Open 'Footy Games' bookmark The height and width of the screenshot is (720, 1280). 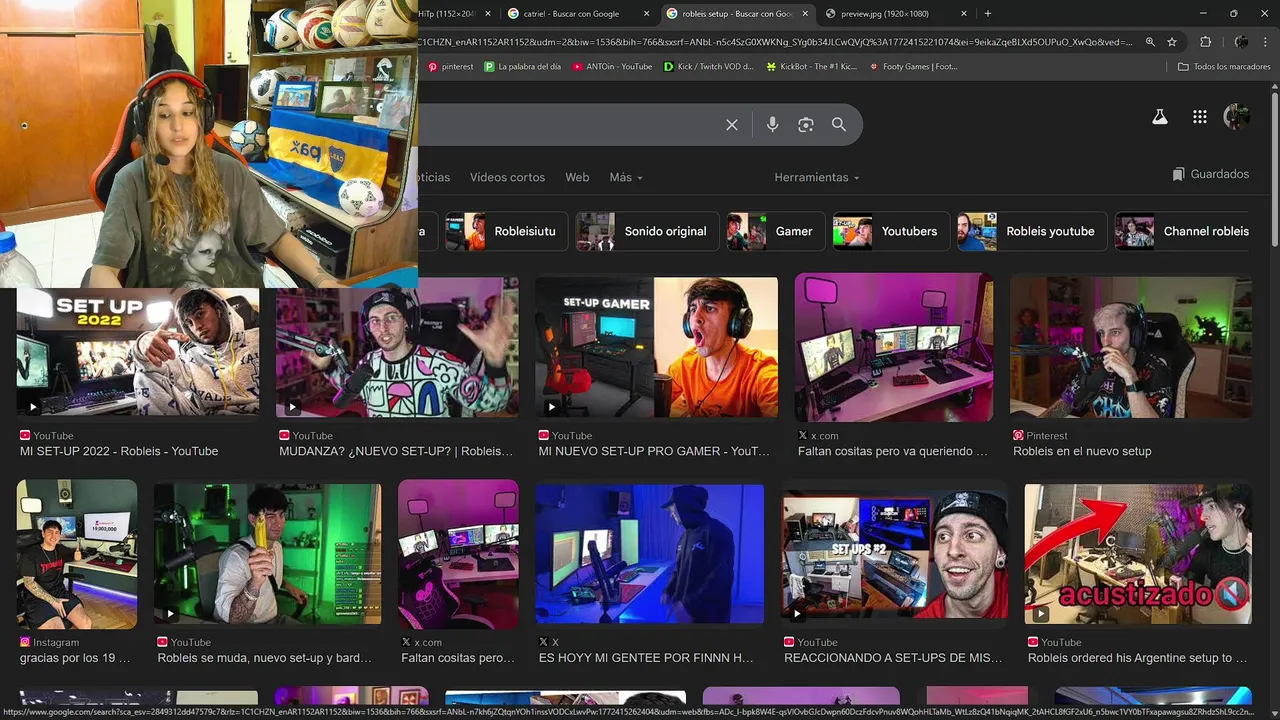pyautogui.click(x=913, y=67)
